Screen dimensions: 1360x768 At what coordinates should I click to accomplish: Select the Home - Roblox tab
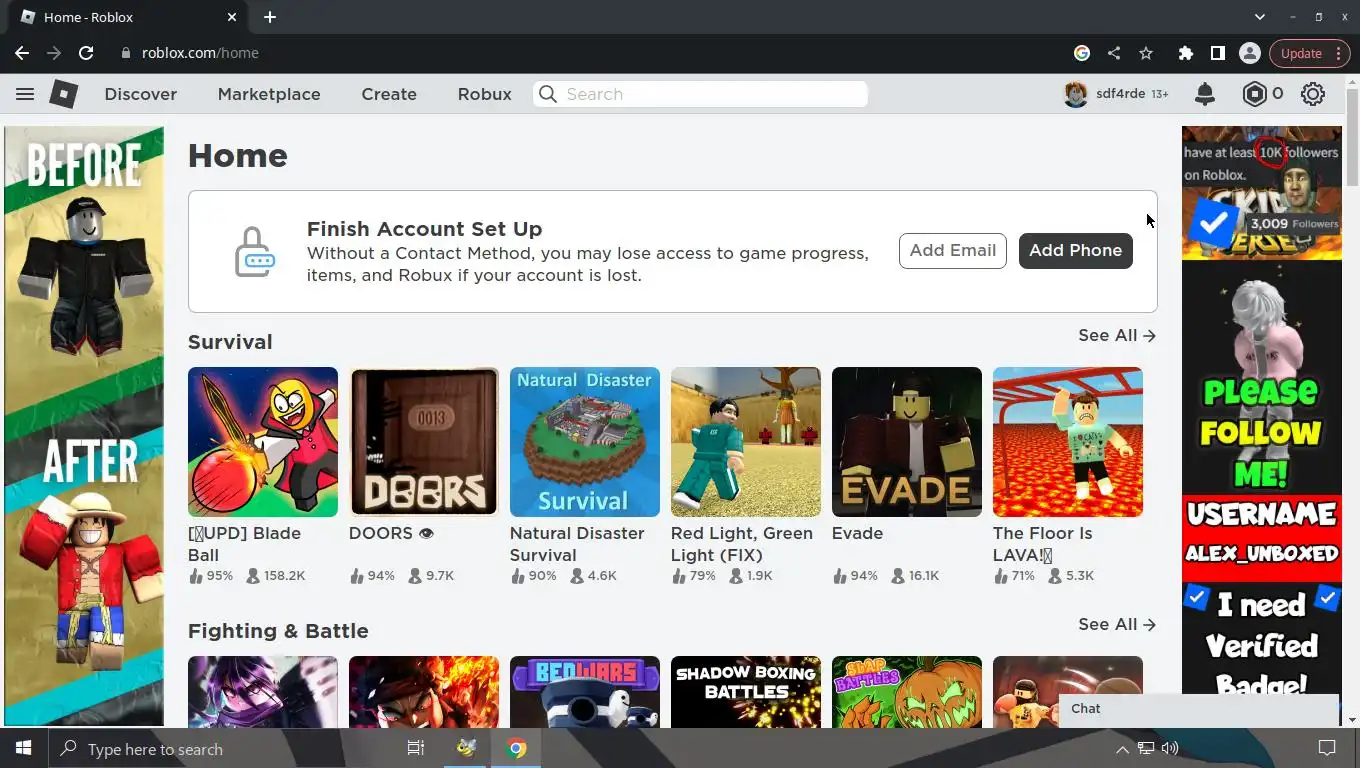pos(128,17)
